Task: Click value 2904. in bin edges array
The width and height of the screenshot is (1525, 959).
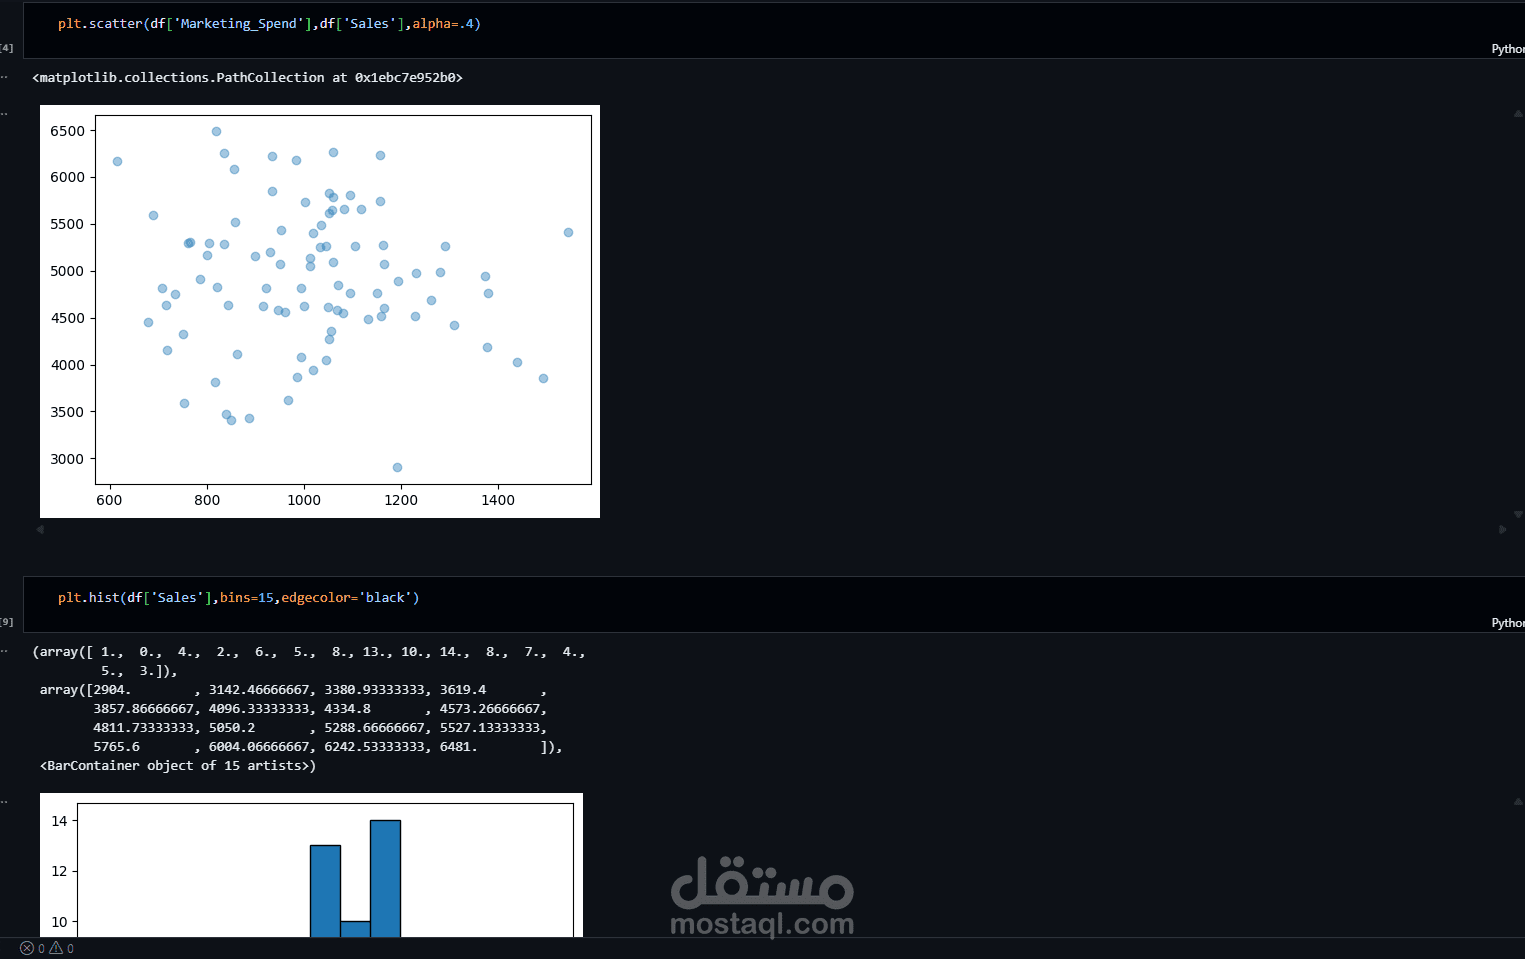Action: coord(112,690)
